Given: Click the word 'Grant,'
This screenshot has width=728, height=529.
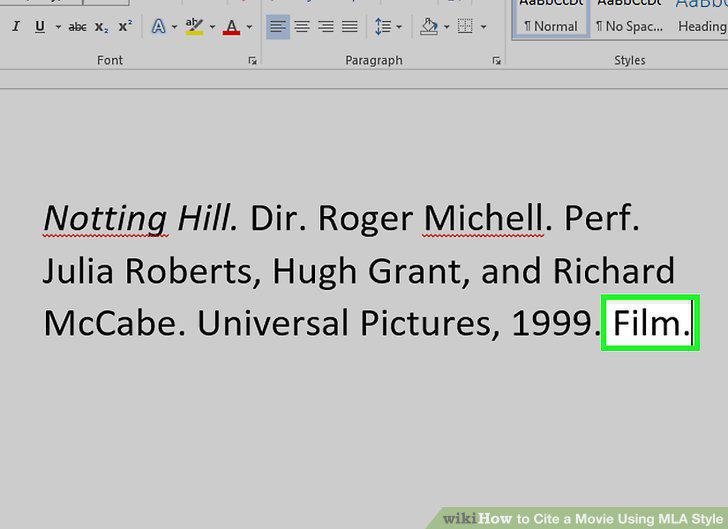Looking at the screenshot, I should tap(419, 271).
